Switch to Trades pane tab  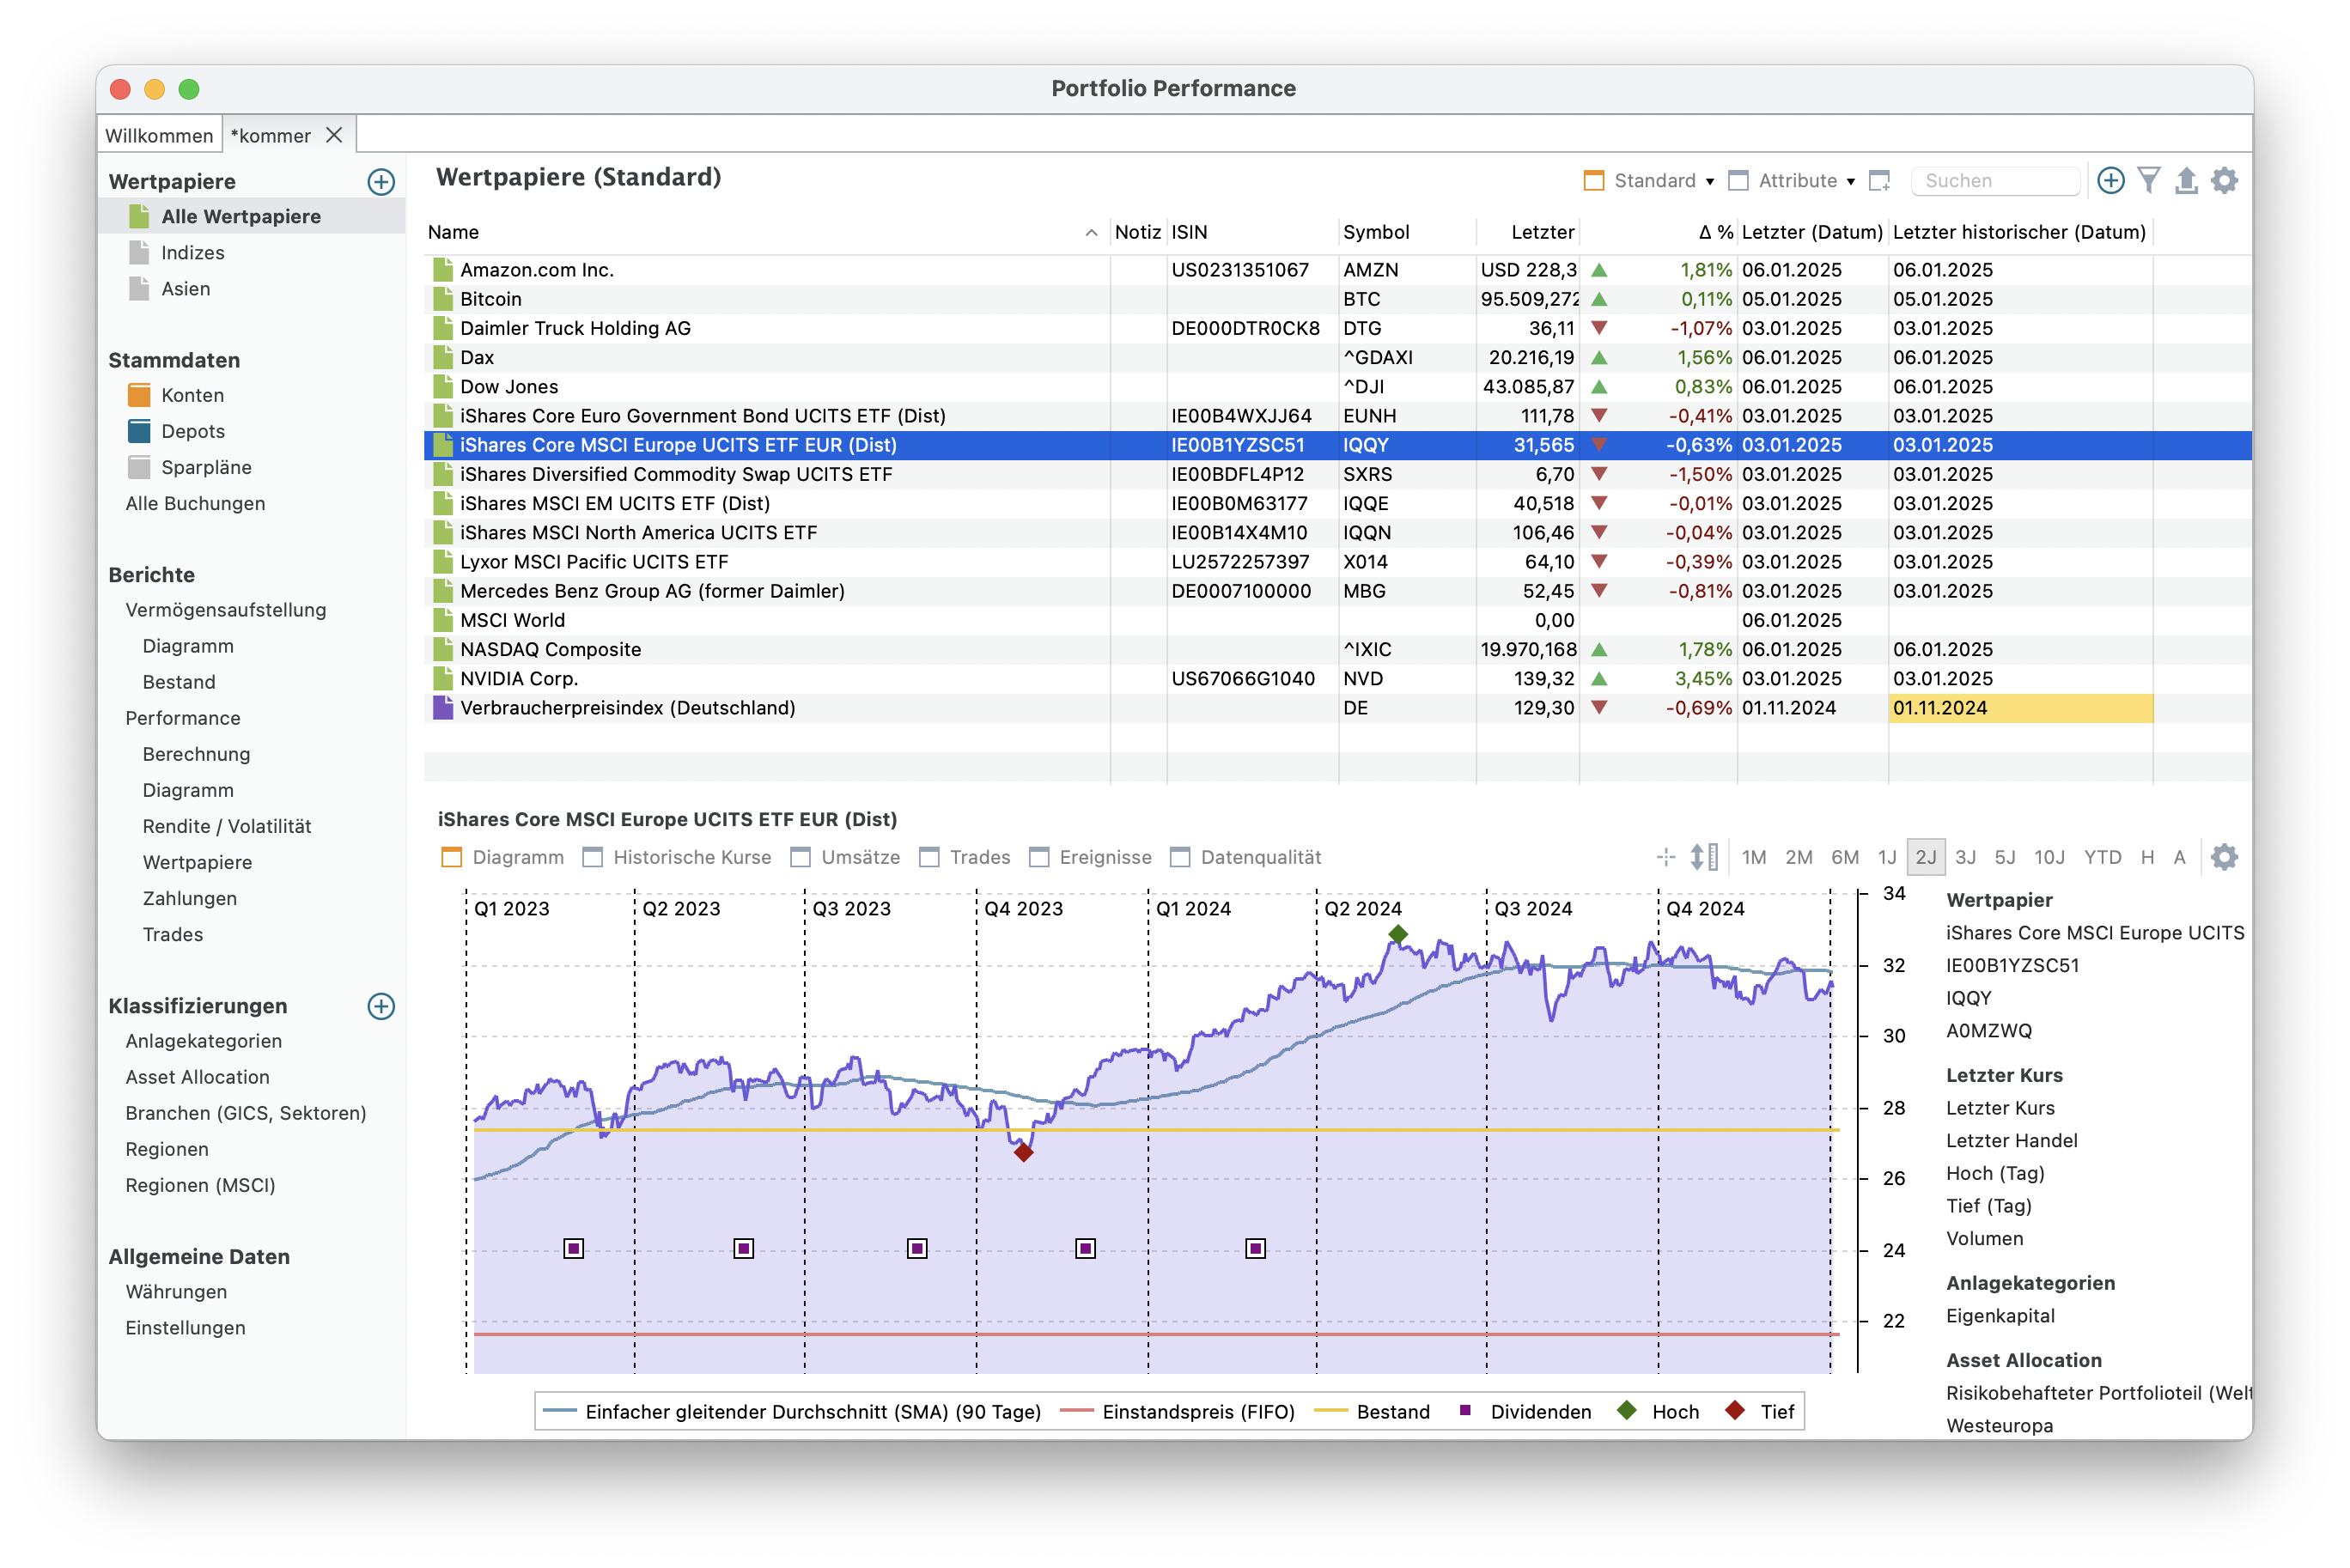(x=965, y=857)
